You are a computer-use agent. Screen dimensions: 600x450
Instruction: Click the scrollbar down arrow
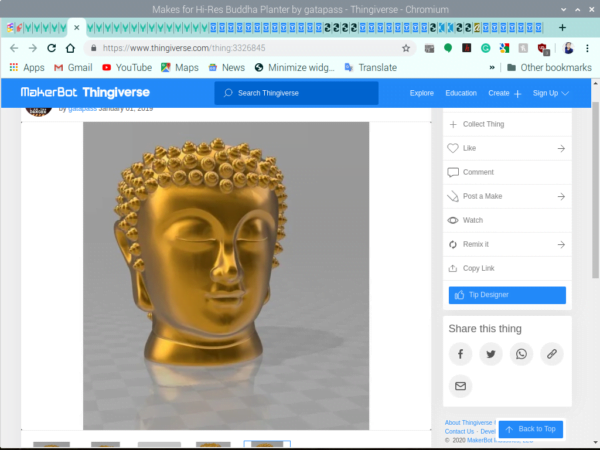[x=595, y=441]
